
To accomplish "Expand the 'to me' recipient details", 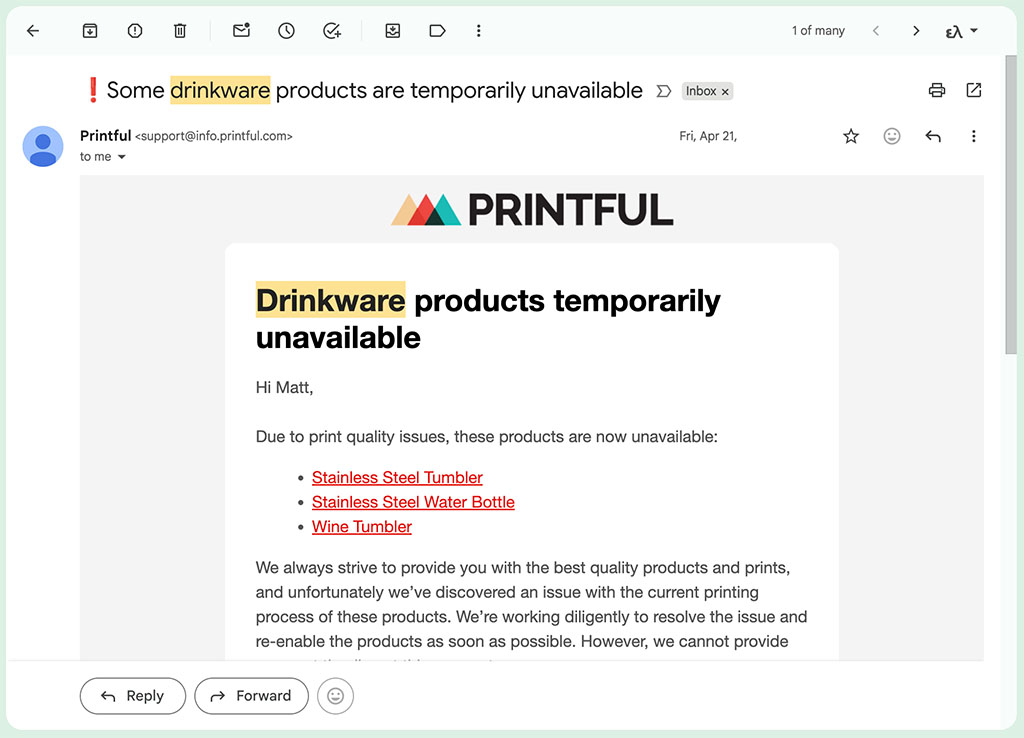I will pos(121,156).
